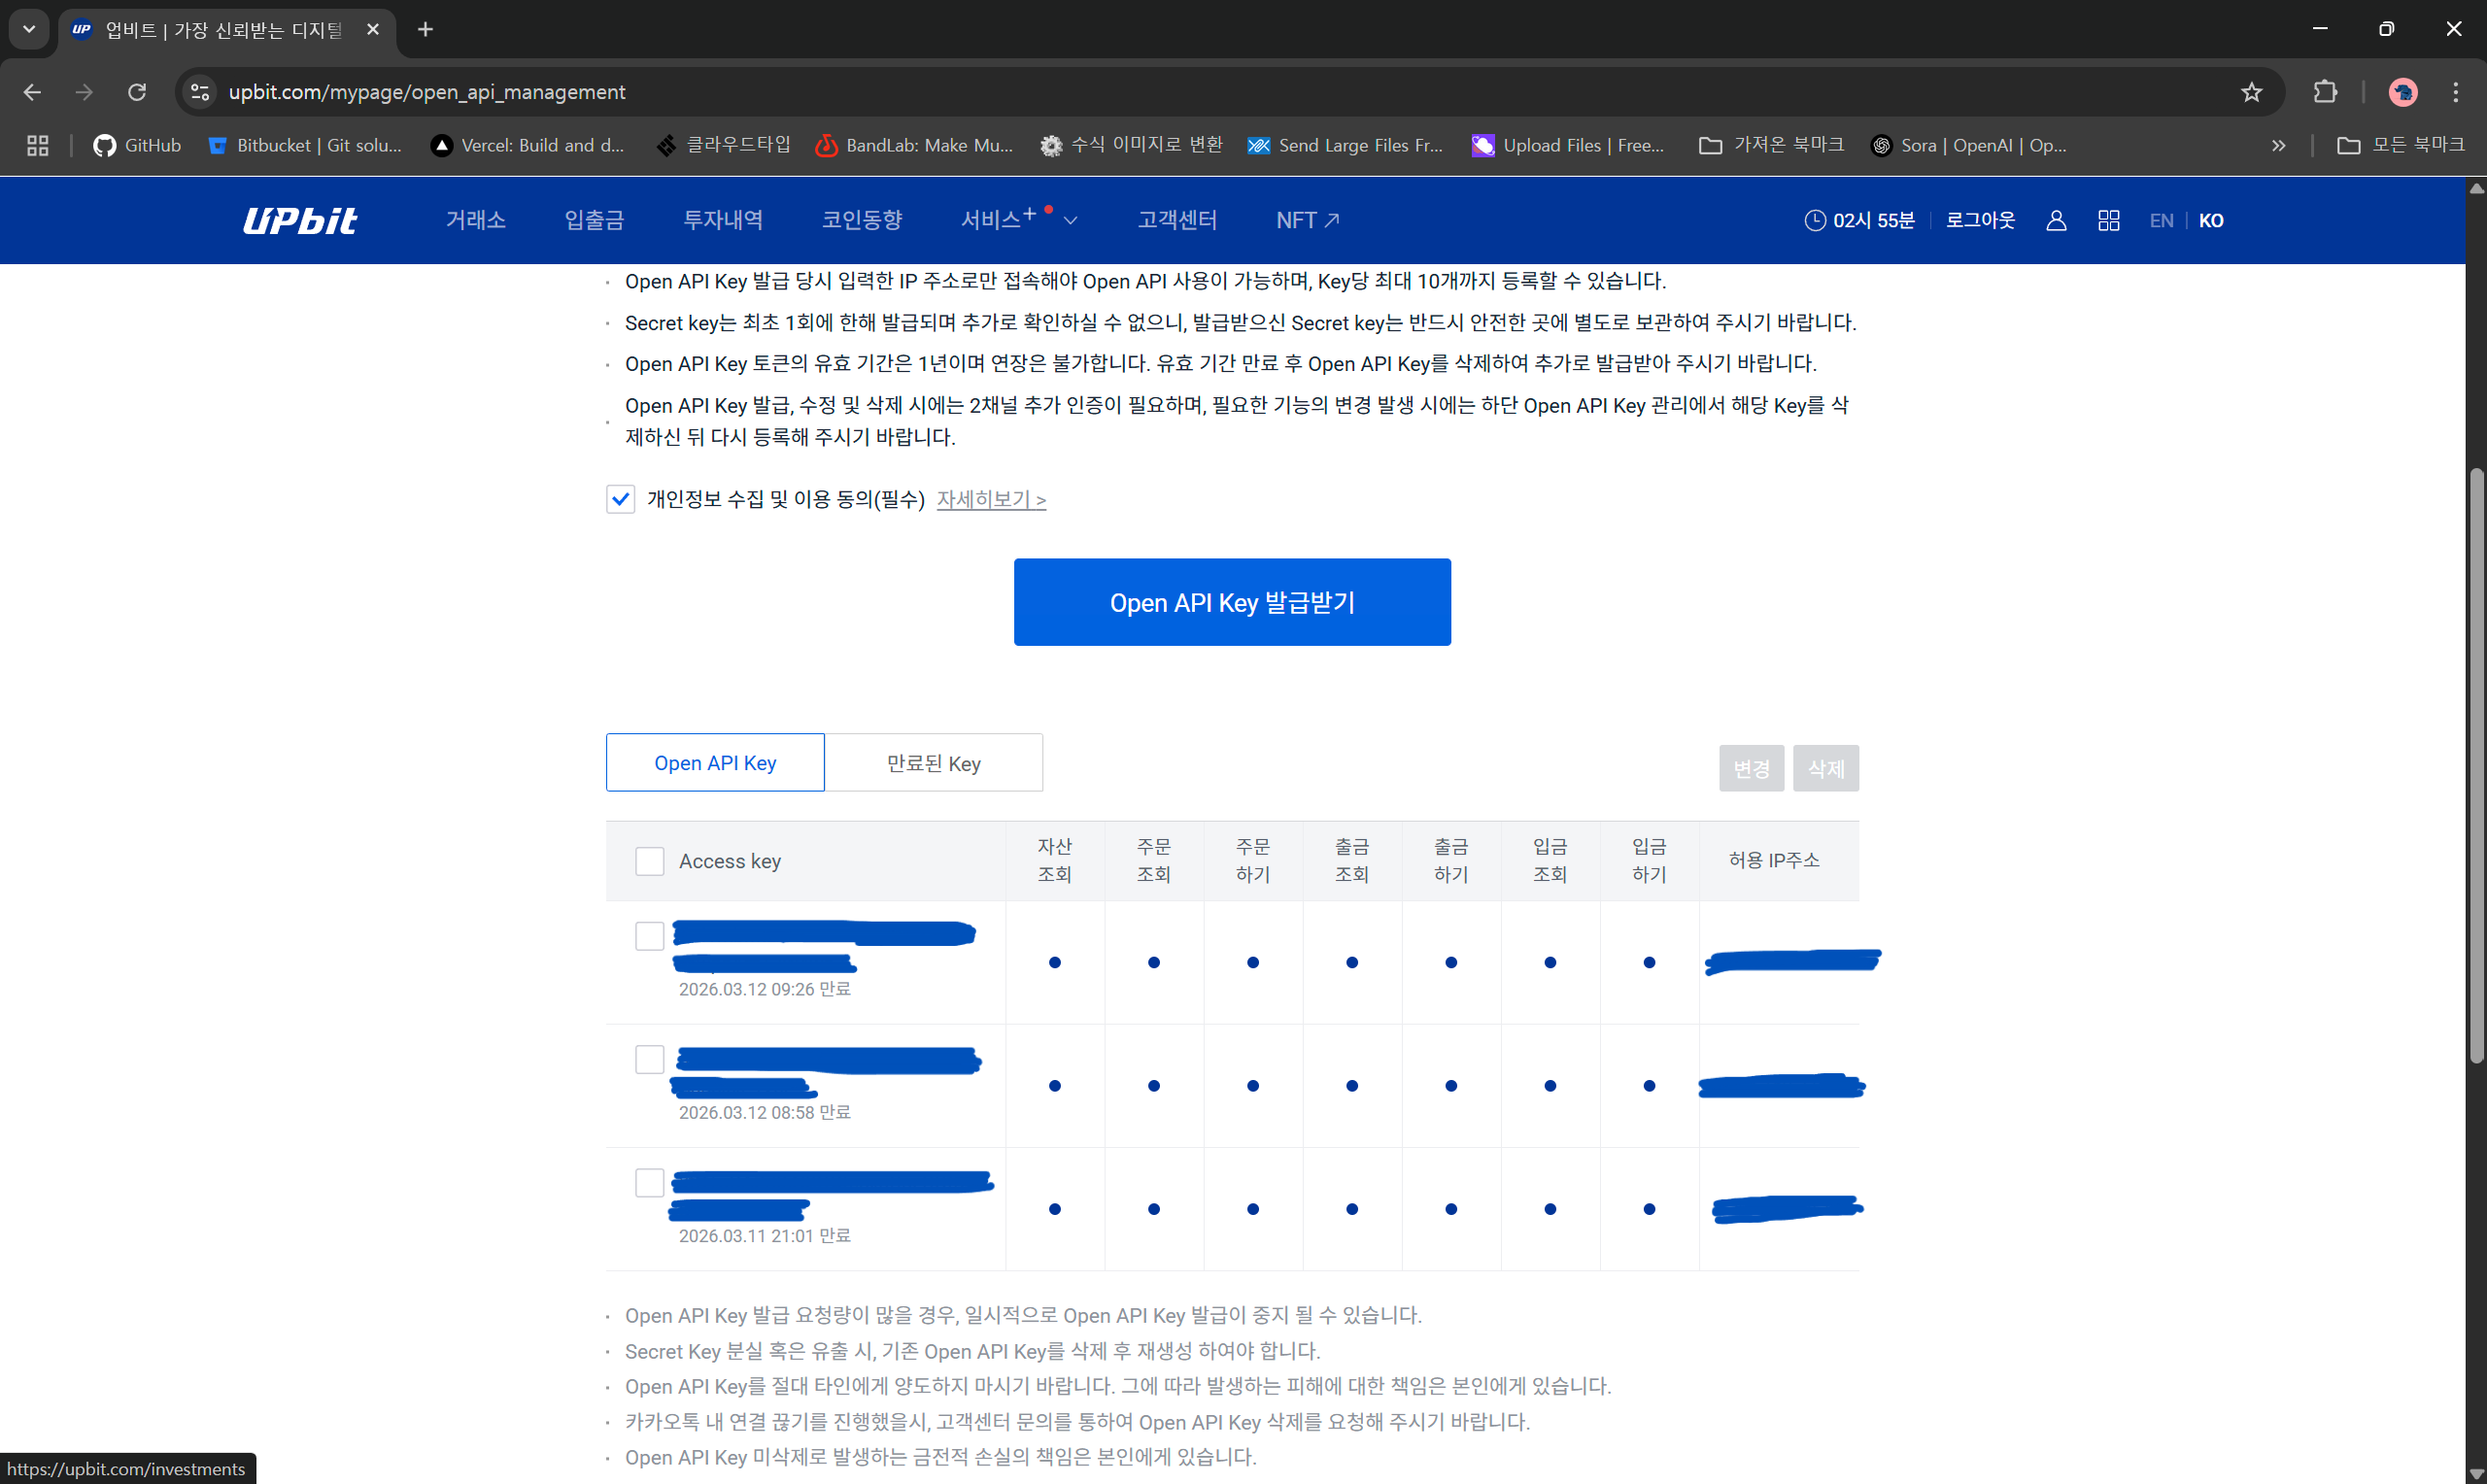View site information icon in address bar
2487x1484 pixels.
point(200,92)
